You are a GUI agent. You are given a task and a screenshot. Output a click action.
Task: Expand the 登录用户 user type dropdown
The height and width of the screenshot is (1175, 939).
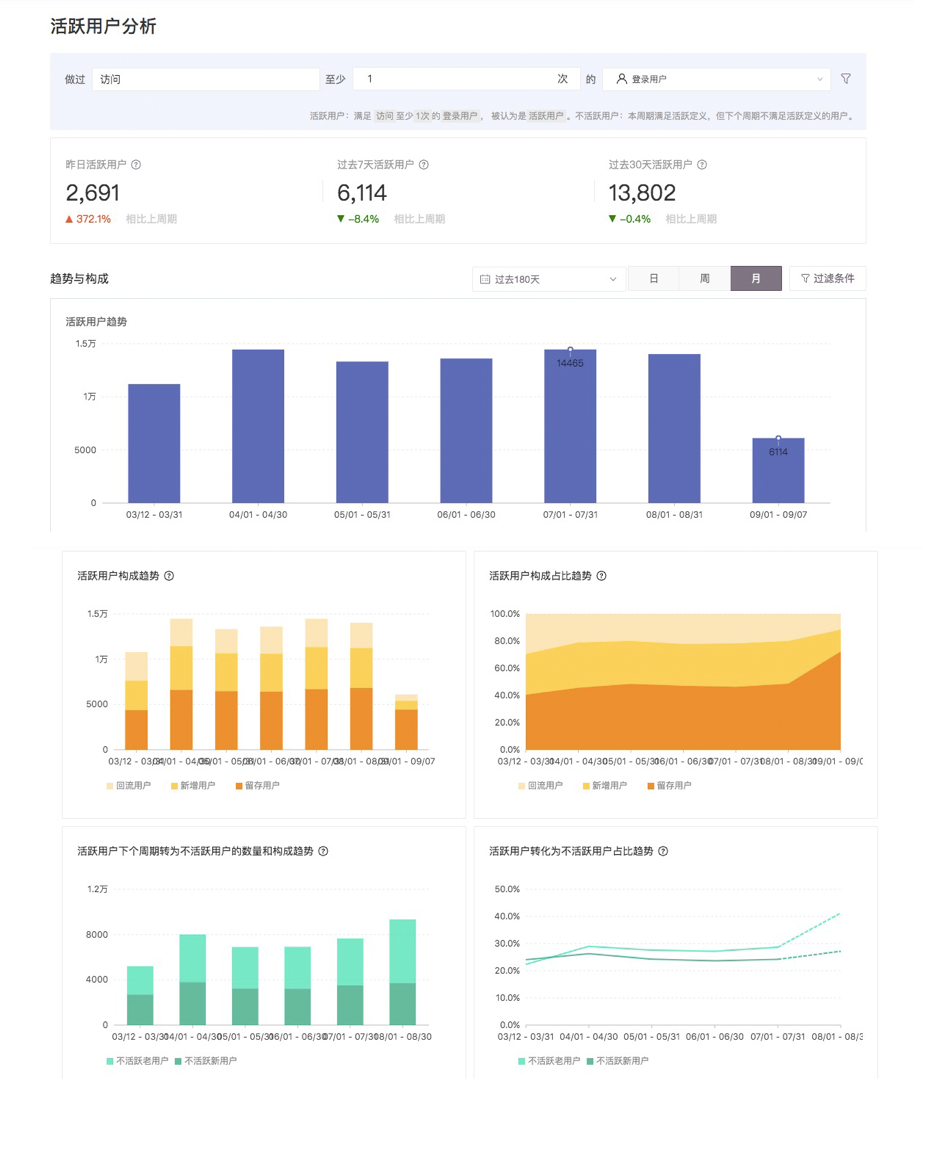tap(717, 79)
